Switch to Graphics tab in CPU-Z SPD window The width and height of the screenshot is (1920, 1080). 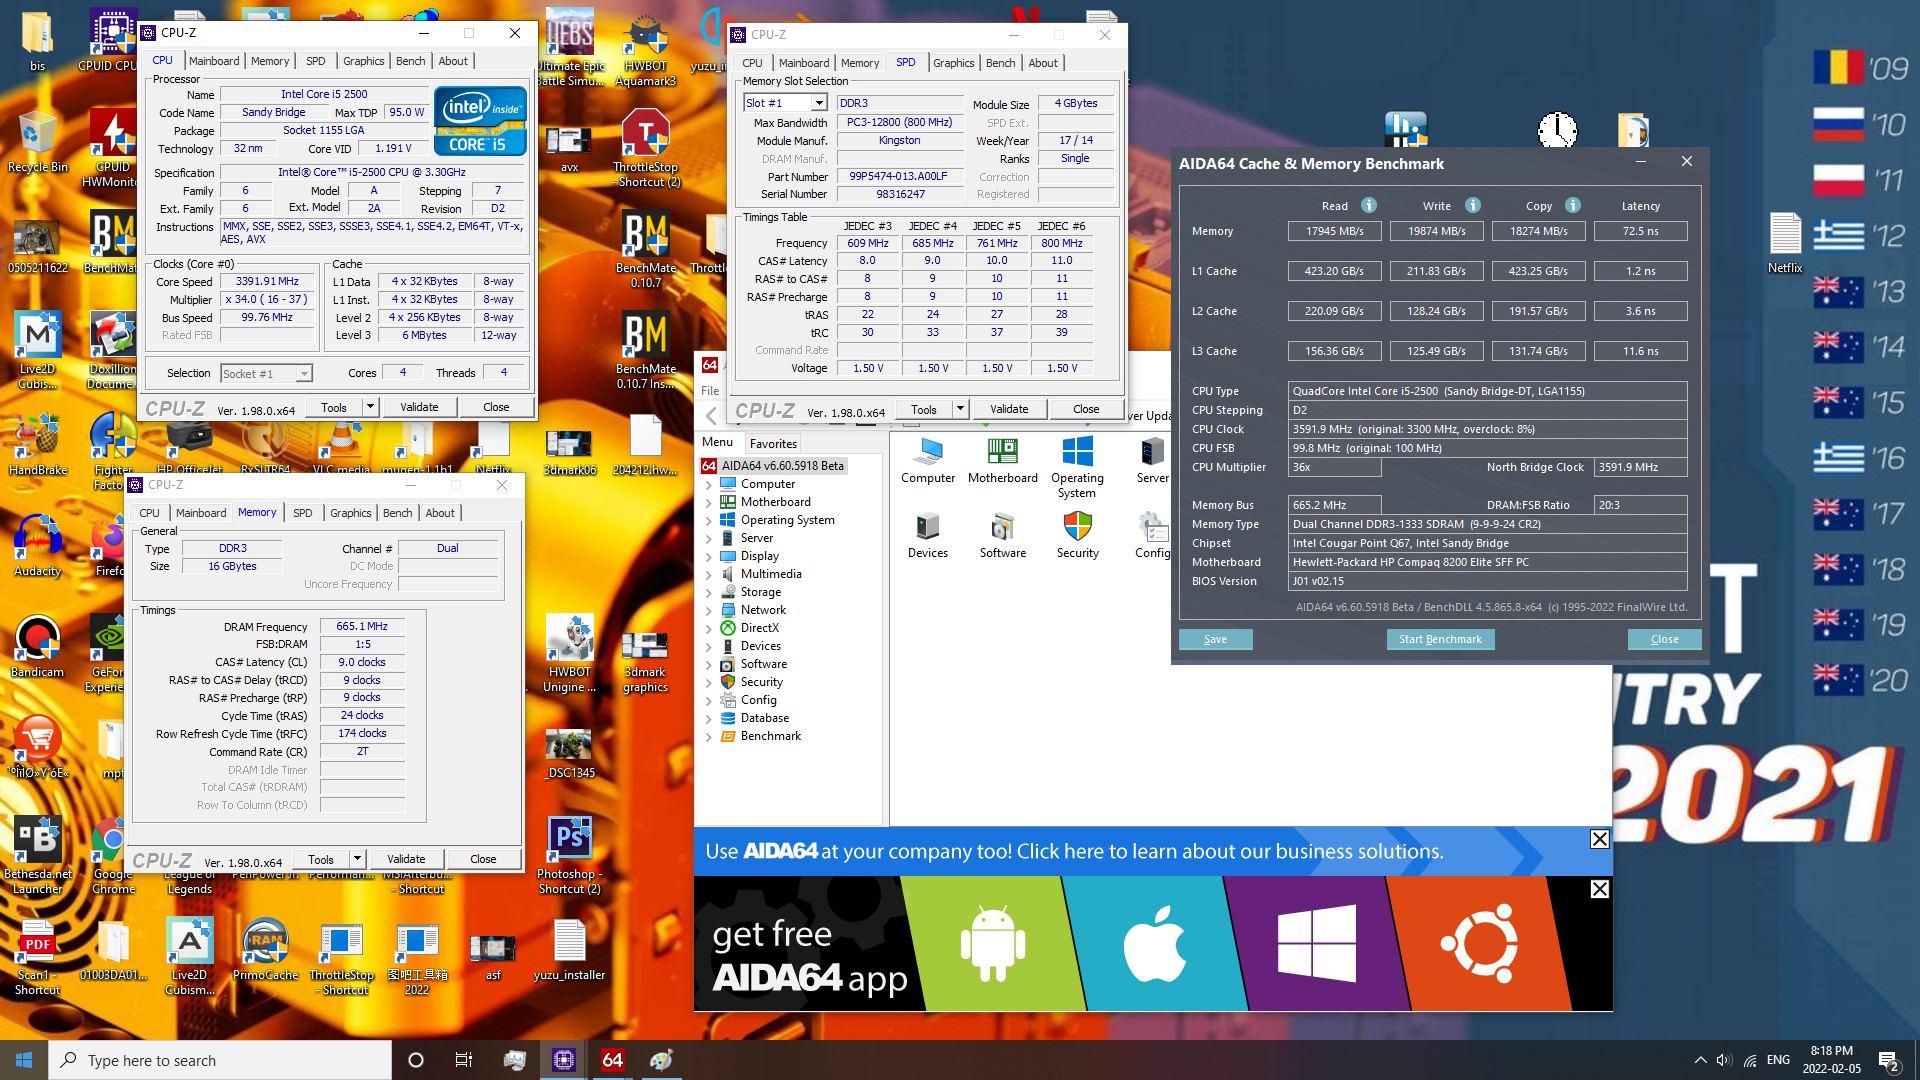pyautogui.click(x=953, y=63)
